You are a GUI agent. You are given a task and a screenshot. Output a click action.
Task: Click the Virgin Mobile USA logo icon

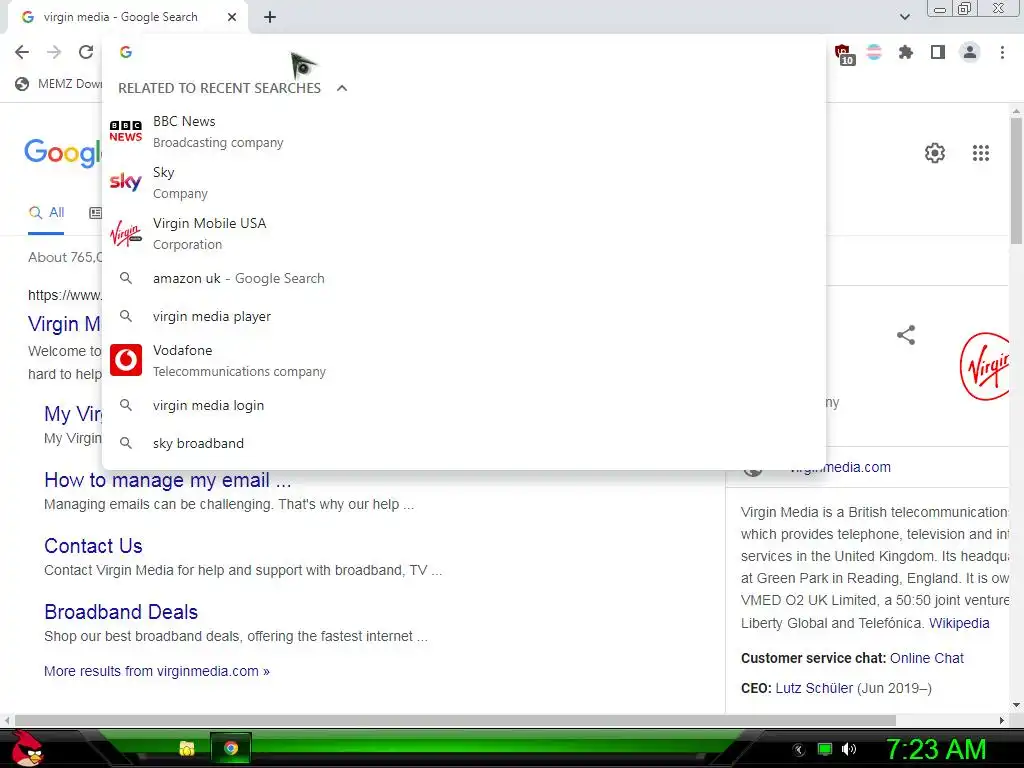(125, 233)
